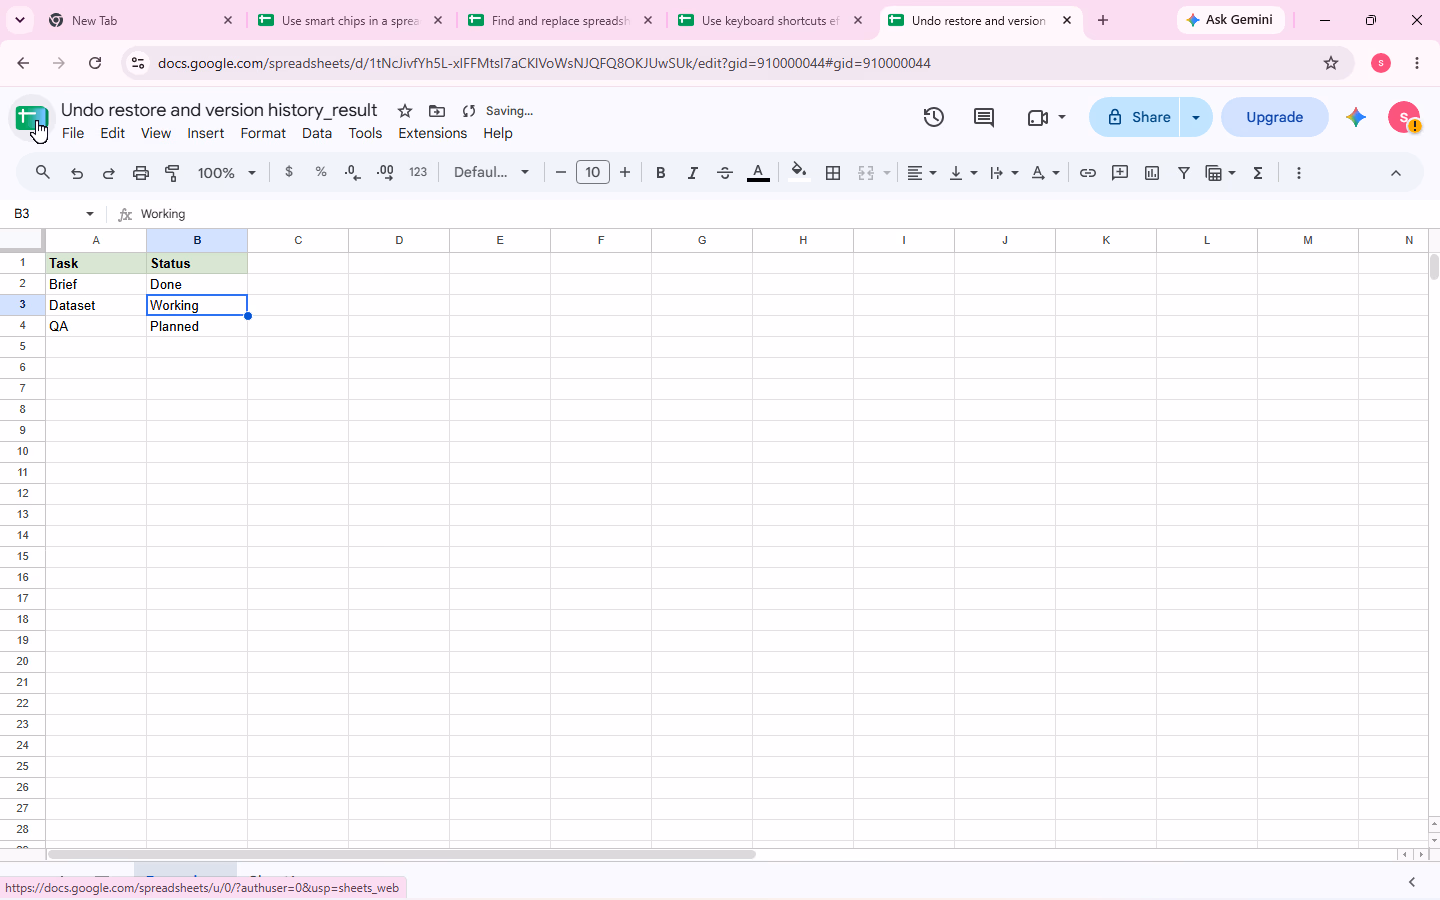1440x900 pixels.
Task: Format as percent
Action: click(321, 172)
